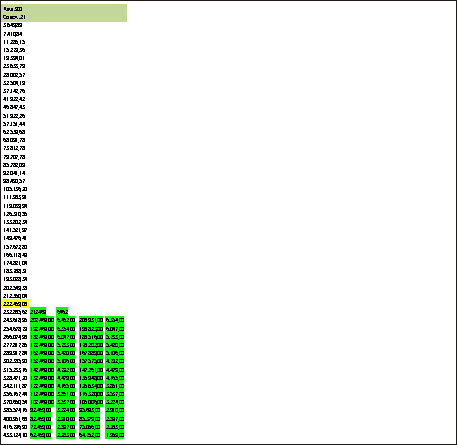The height and width of the screenshot is (445, 457).
Task: Select the green cell showing 102.462,00
Action: tap(42, 402)
